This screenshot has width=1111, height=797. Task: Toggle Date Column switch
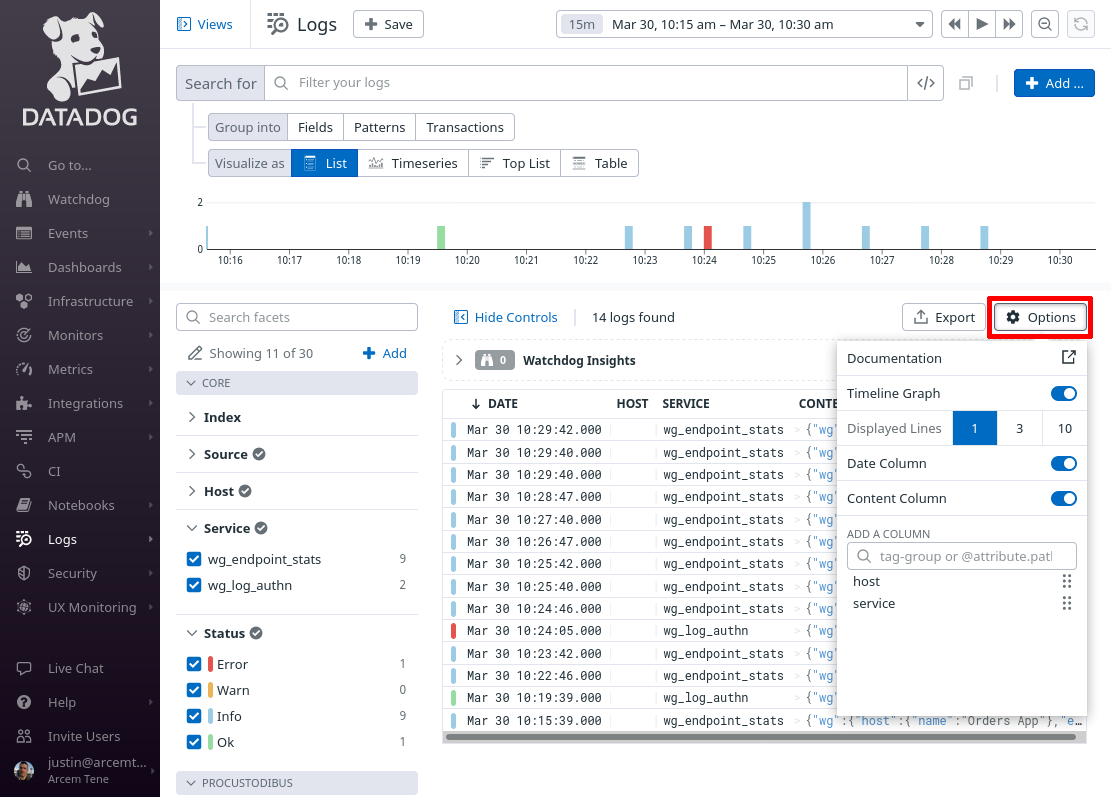tap(1064, 463)
